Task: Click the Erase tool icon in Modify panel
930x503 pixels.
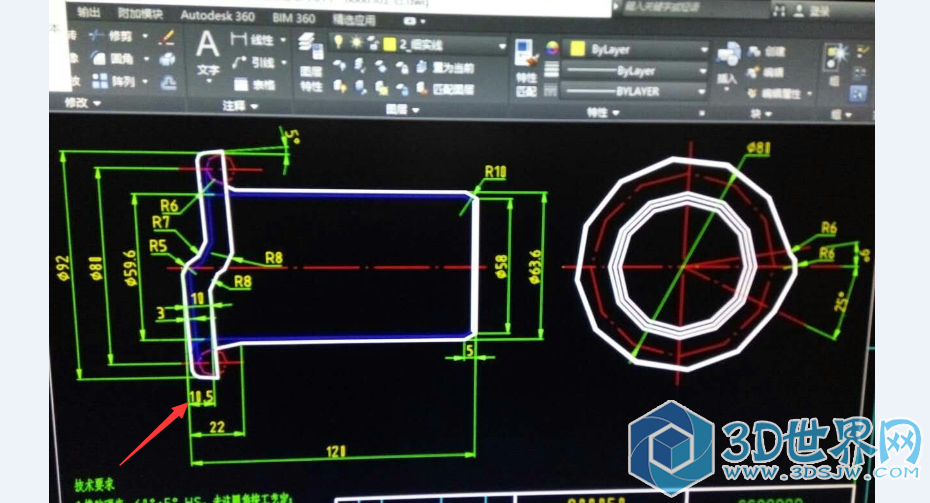Action: pos(167,37)
